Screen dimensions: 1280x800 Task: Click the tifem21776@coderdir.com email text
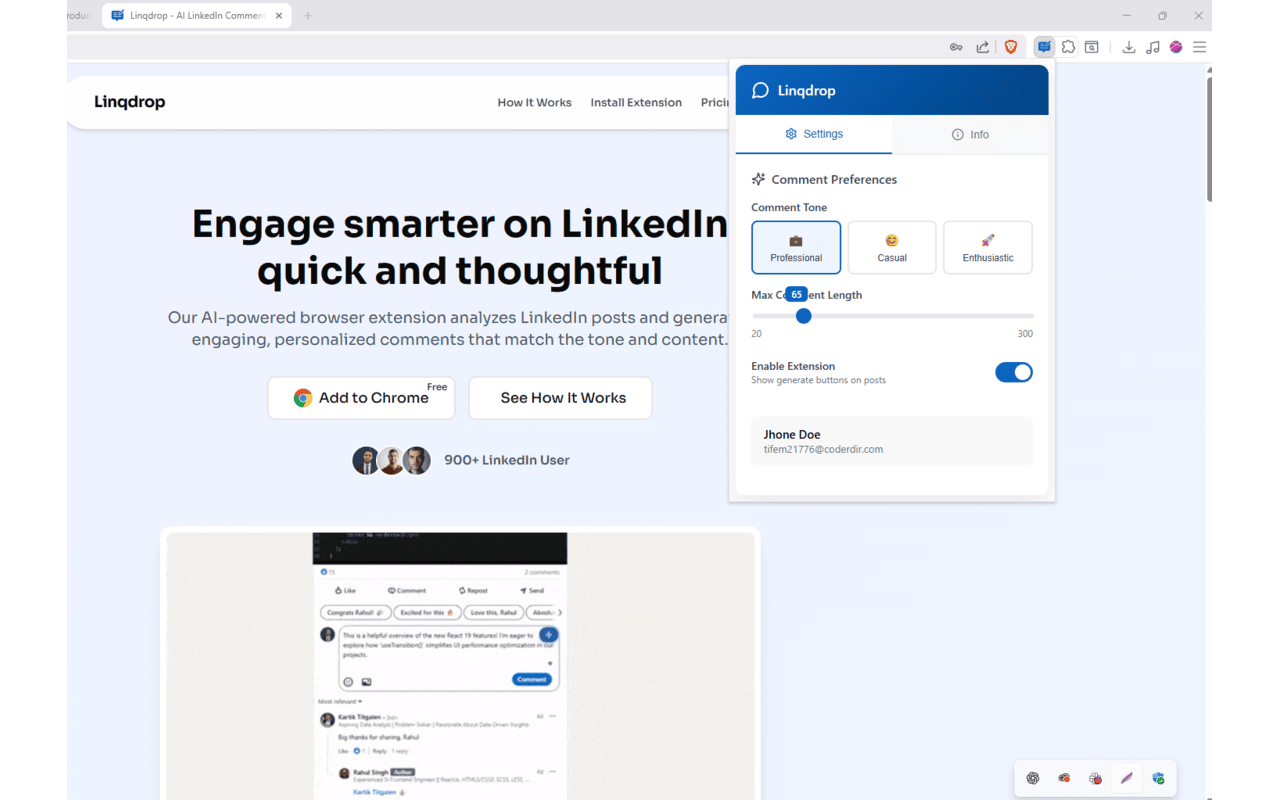point(823,450)
